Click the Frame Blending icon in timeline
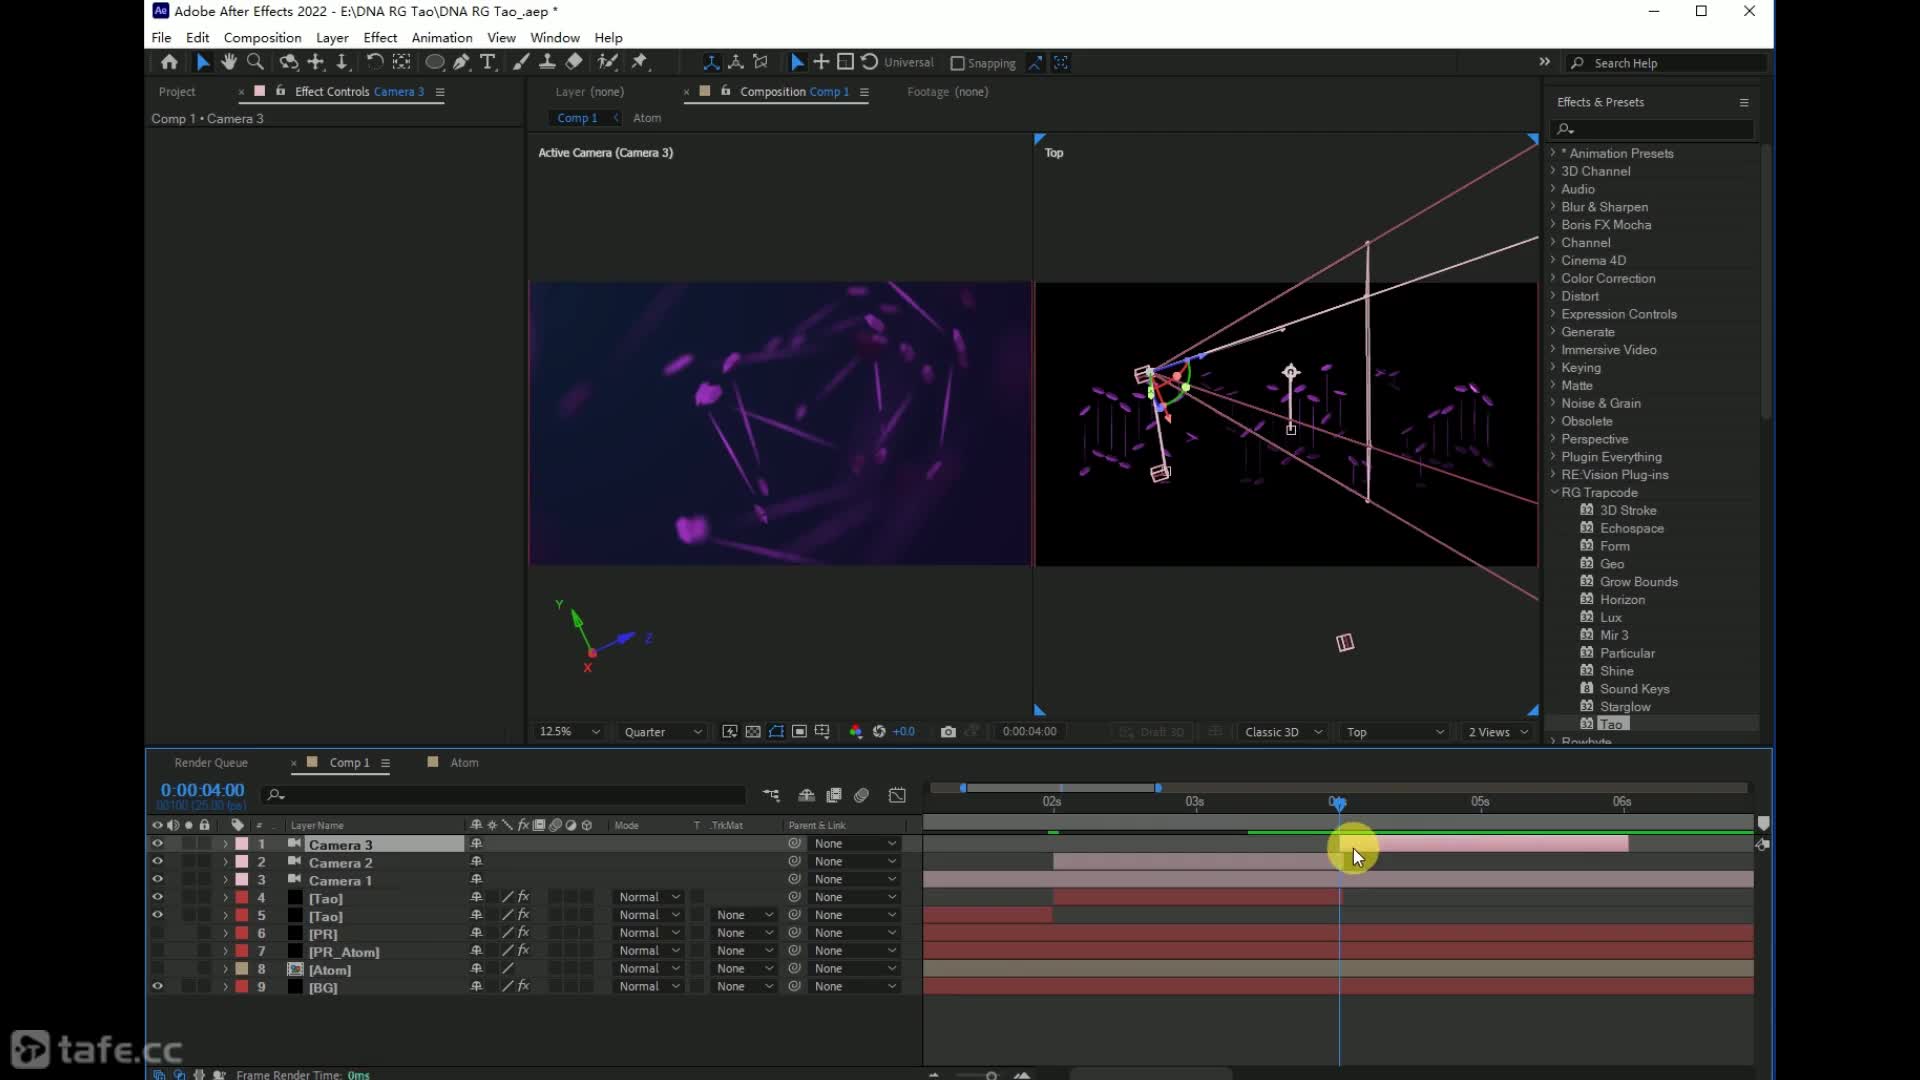The image size is (1920, 1080). click(x=834, y=795)
